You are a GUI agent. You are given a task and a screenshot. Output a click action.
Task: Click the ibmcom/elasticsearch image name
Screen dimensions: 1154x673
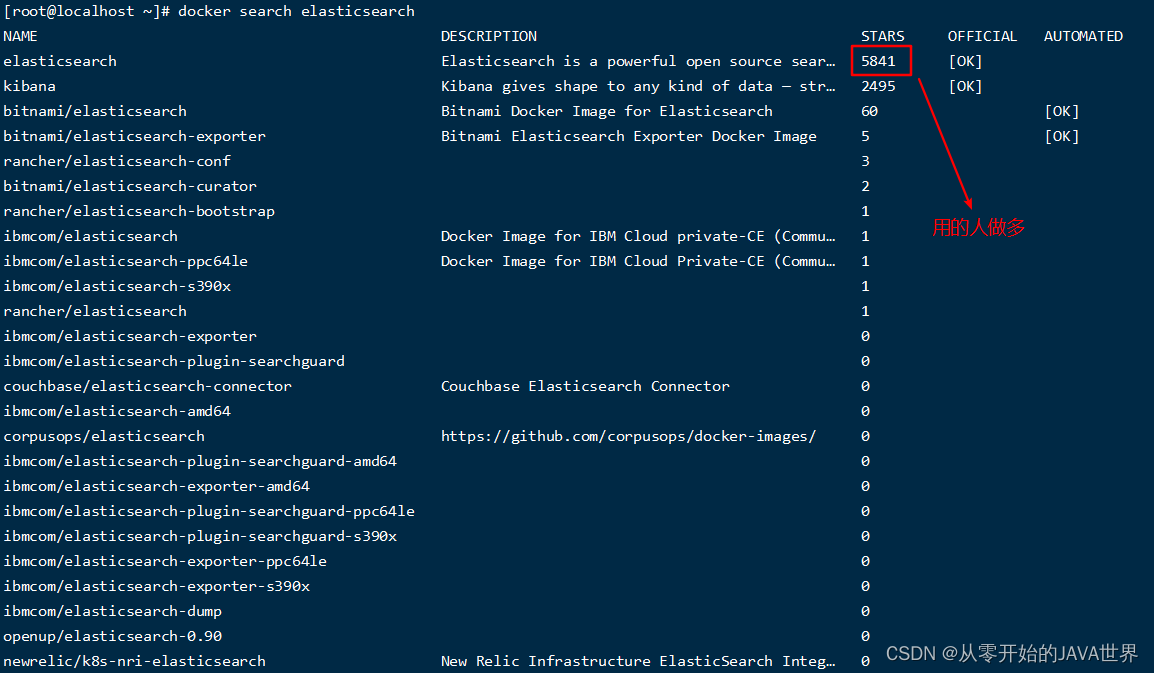pos(90,236)
